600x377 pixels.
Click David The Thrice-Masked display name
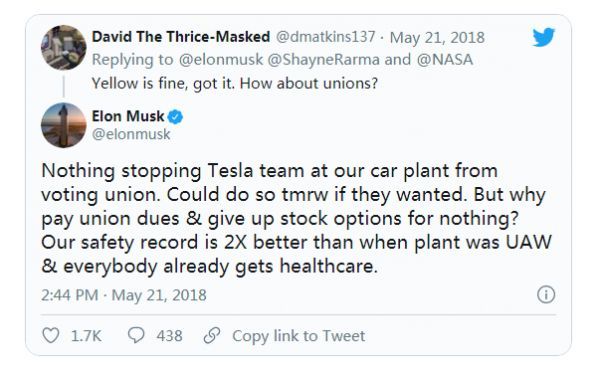point(181,37)
